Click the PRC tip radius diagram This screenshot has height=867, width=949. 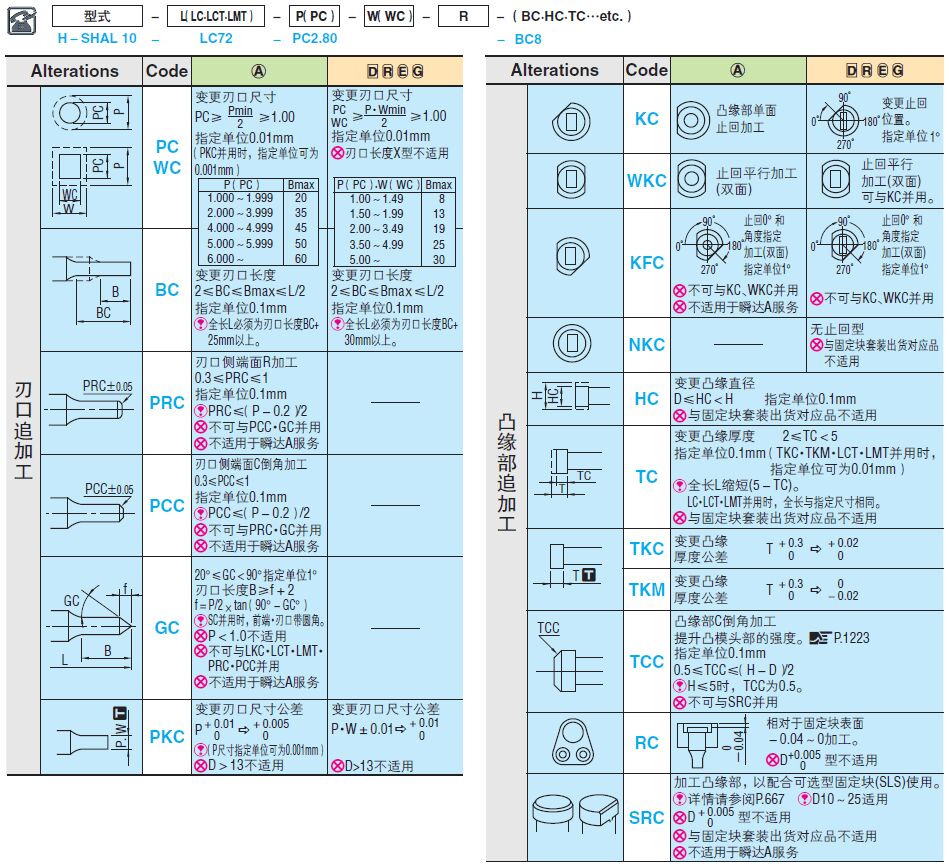pyautogui.click(x=90, y=403)
